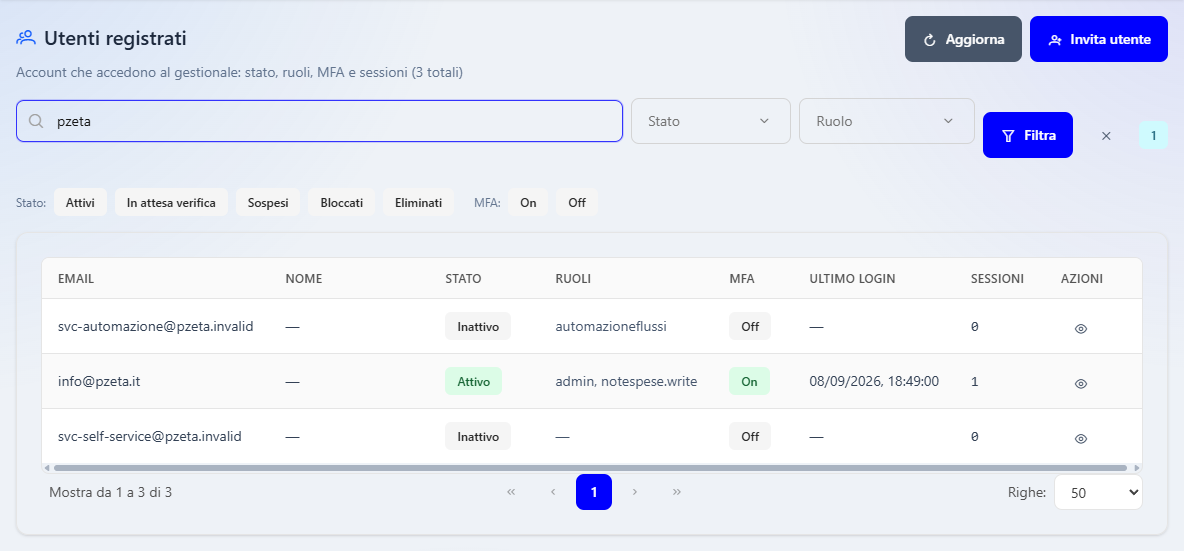Toggle In attesa verifica quick filter
The height and width of the screenshot is (551, 1184).
pyautogui.click(x=171, y=202)
